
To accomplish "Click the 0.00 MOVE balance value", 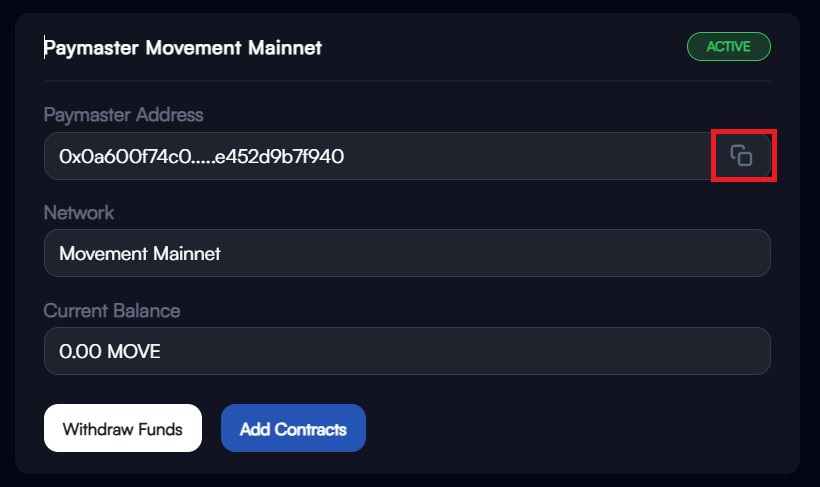I will coord(110,352).
